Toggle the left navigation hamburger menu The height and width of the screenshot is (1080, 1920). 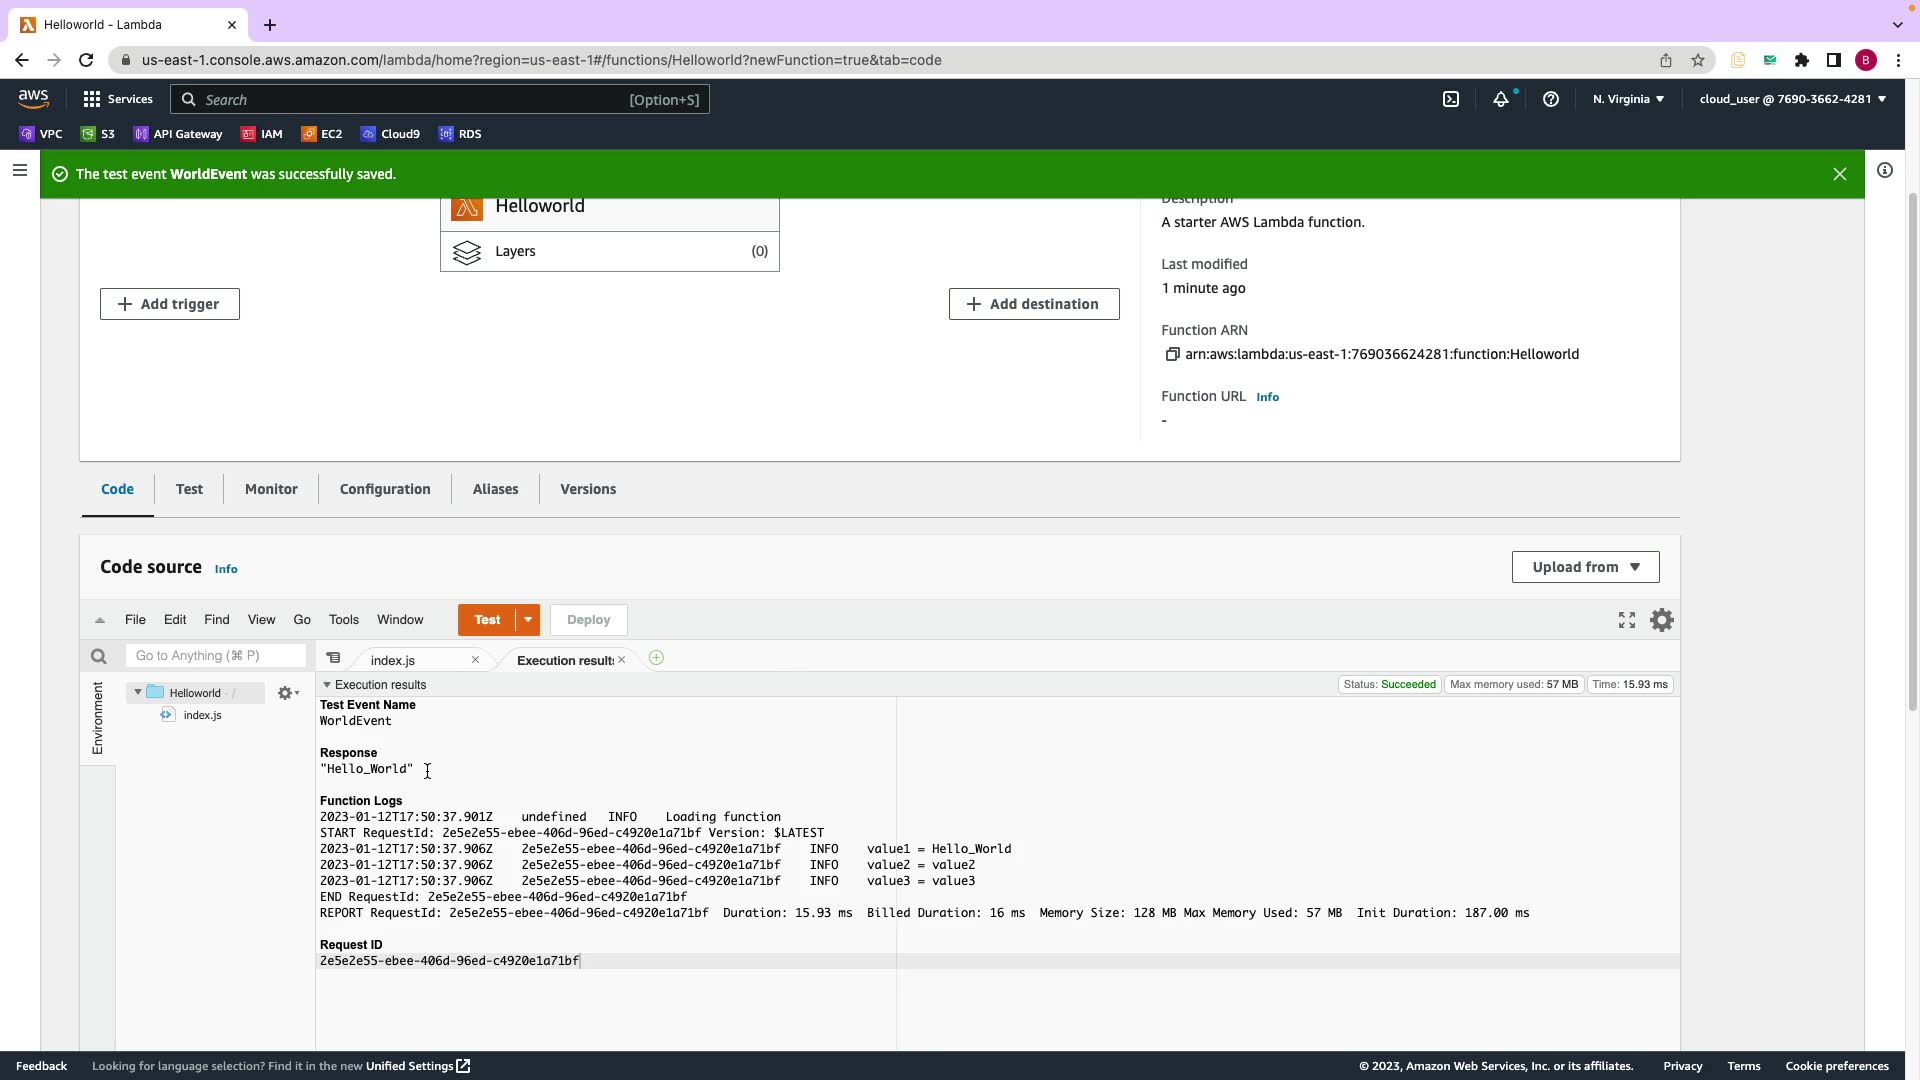19,171
